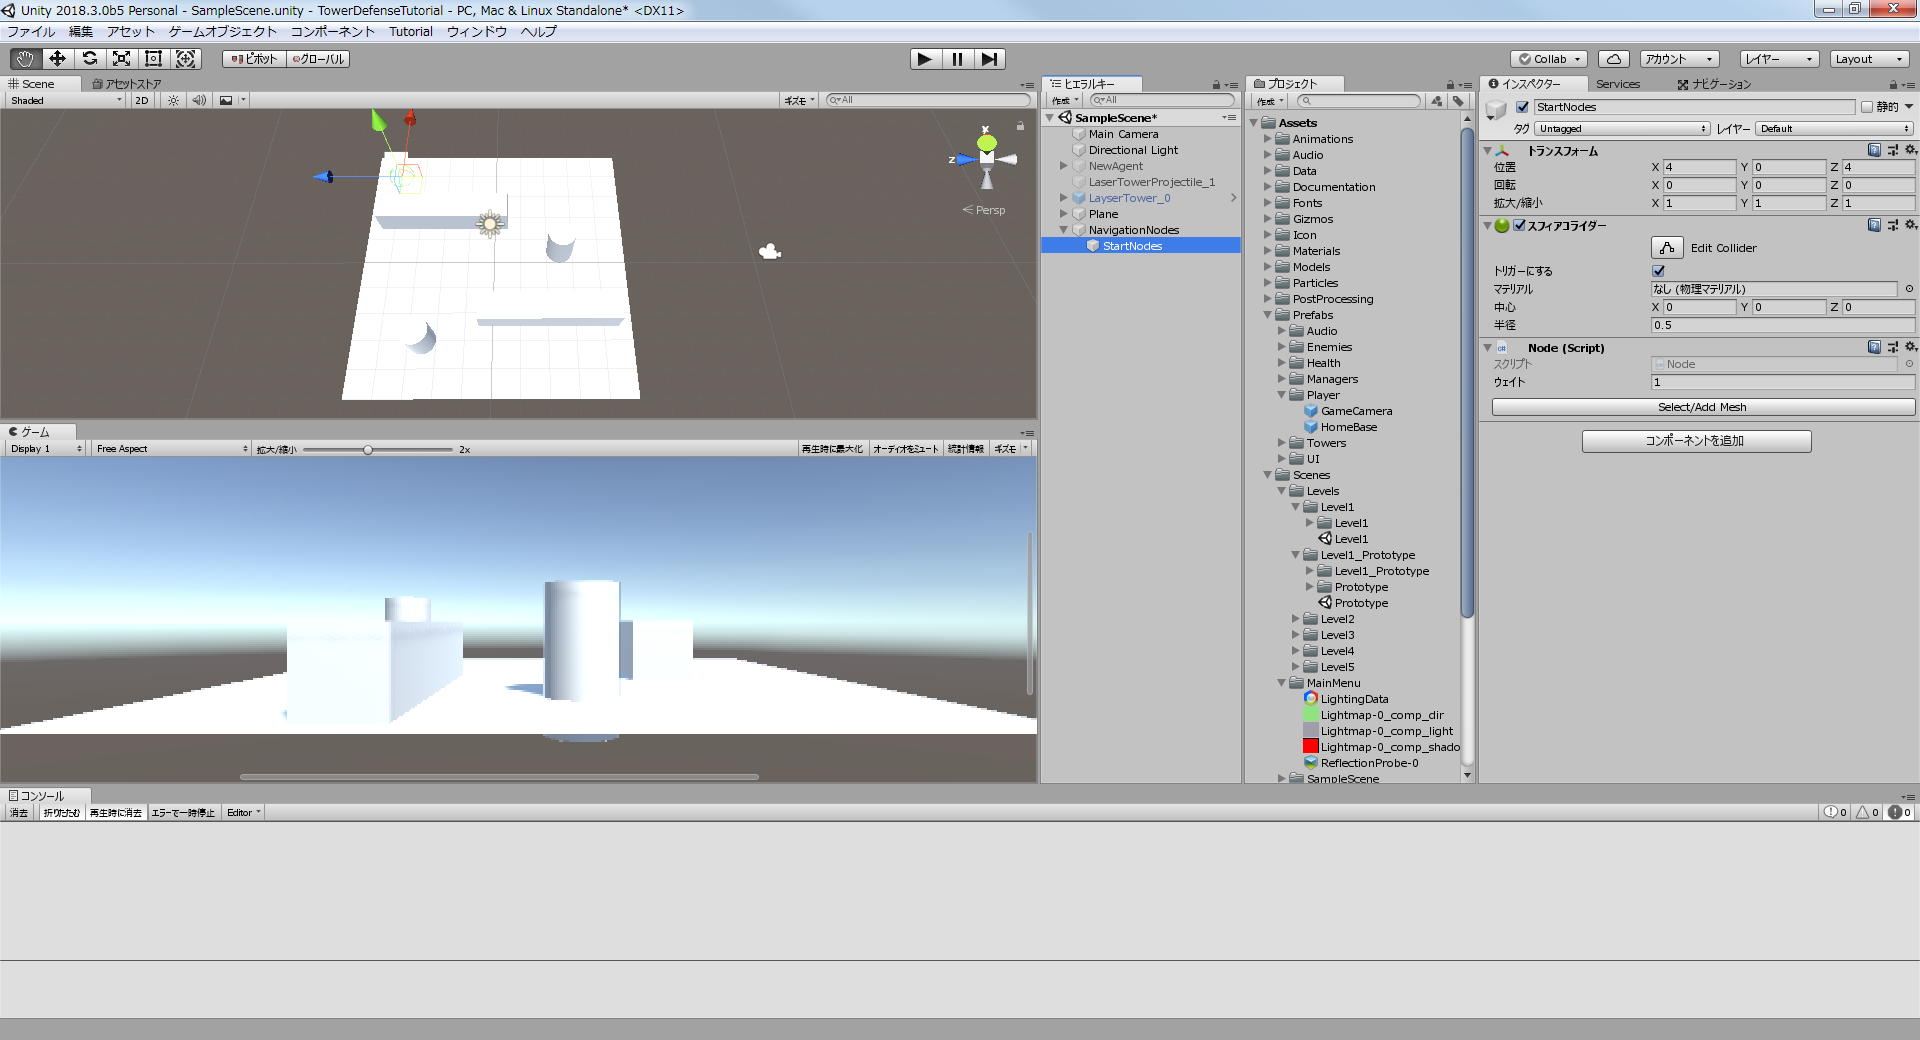The height and width of the screenshot is (1040, 1920).
Task: Uncheck the Is Trigger checkbox
Action: [1659, 271]
